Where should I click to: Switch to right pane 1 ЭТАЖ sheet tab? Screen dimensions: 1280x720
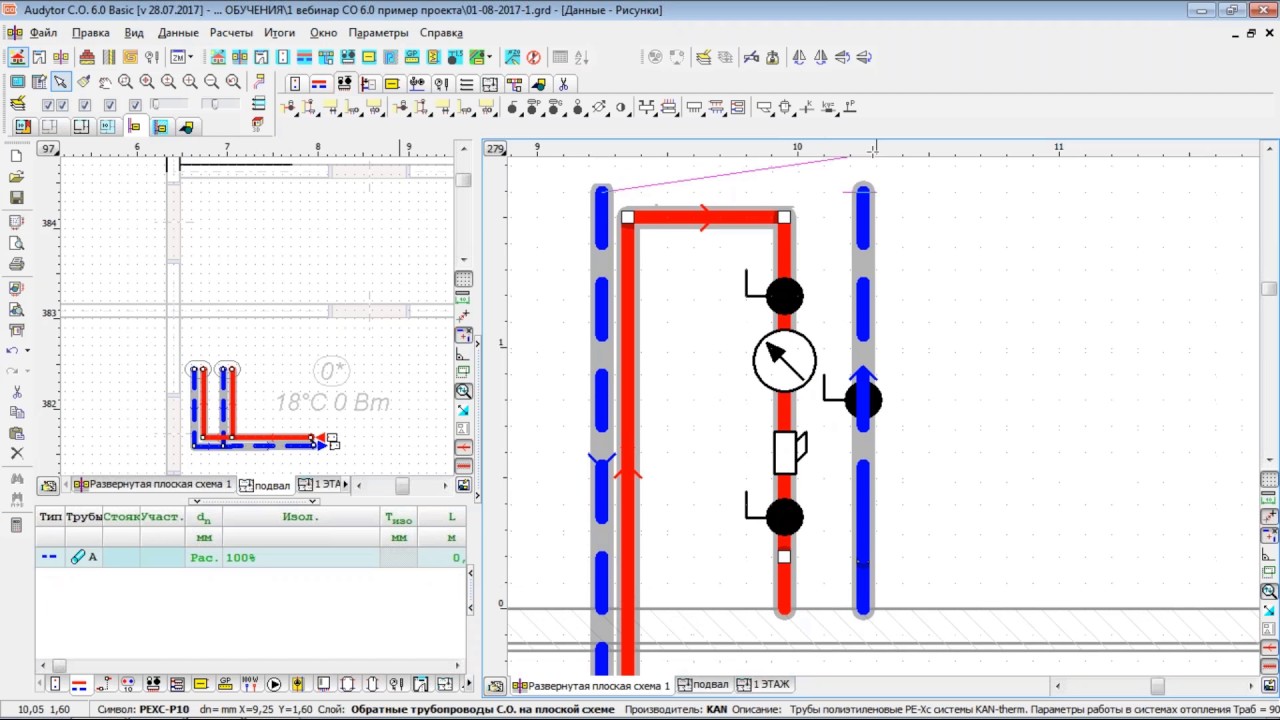coord(763,685)
